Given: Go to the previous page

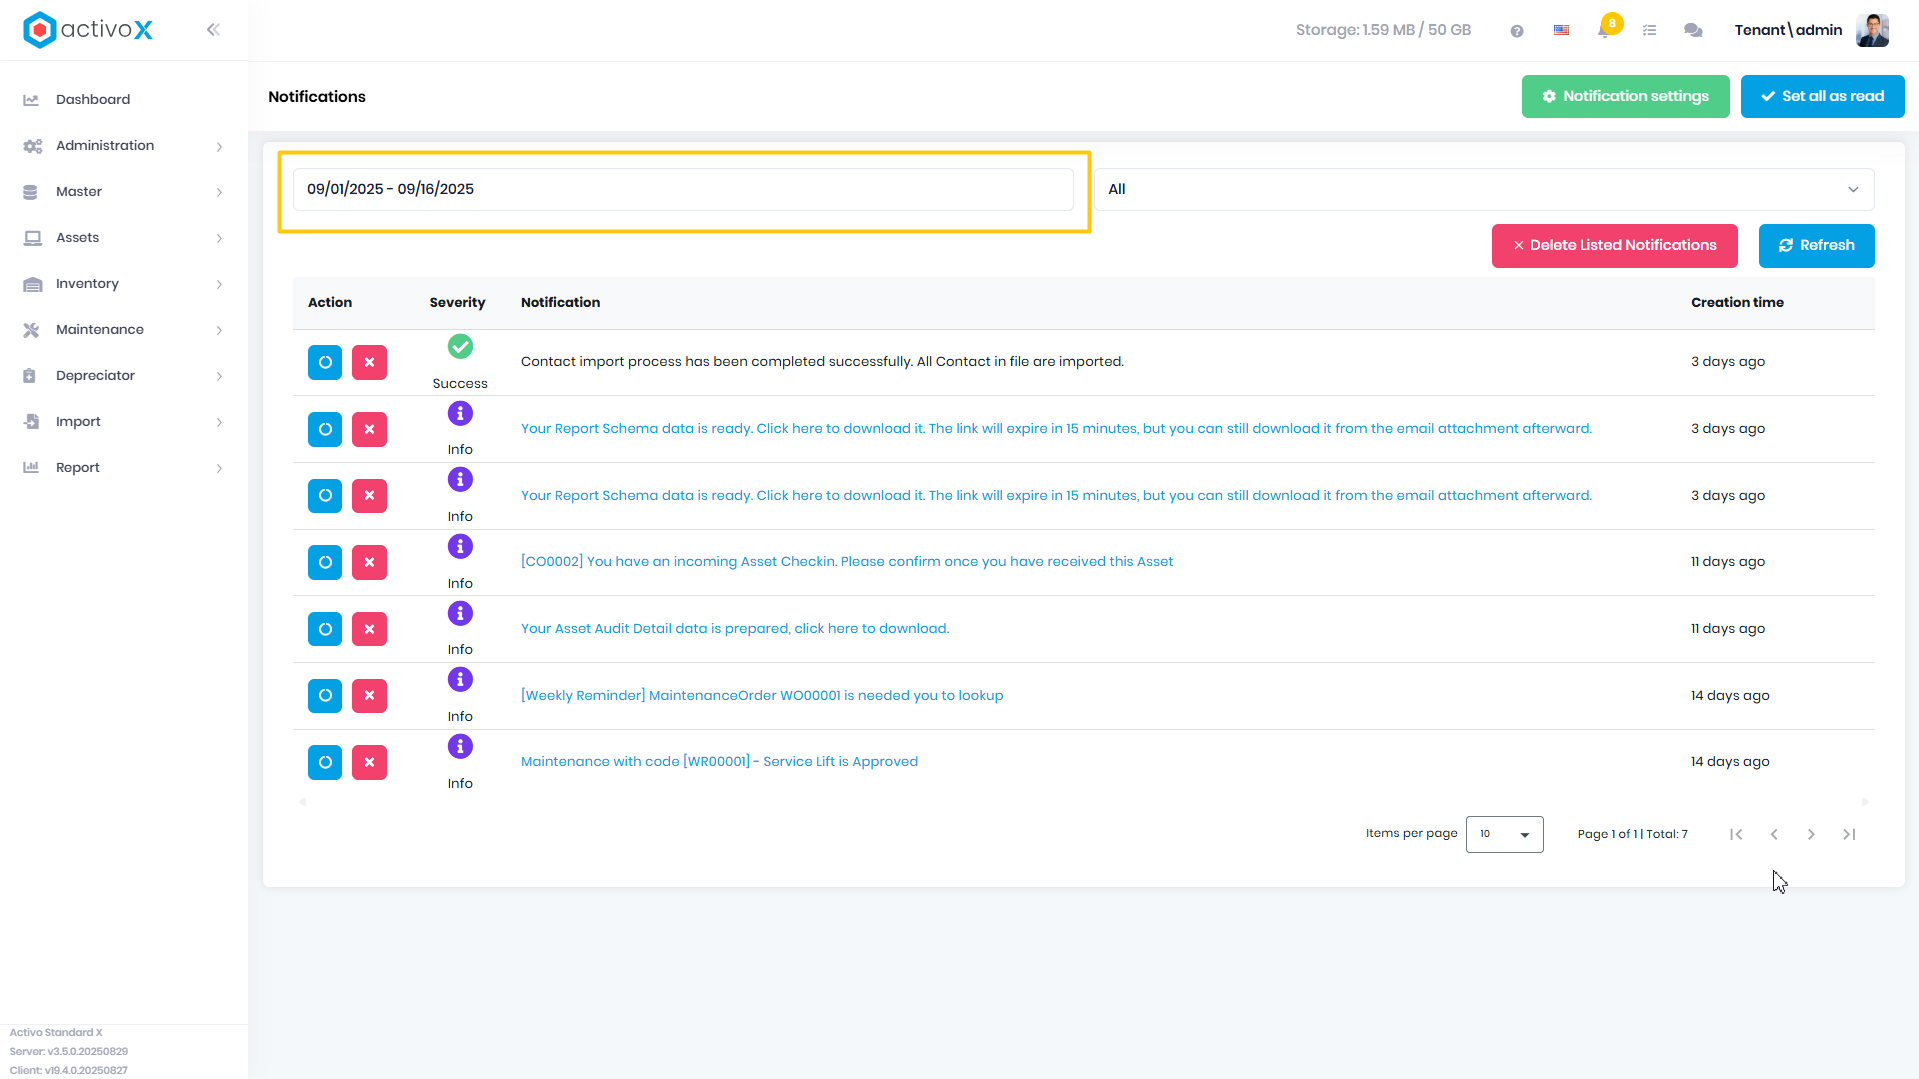Looking at the screenshot, I should click(1774, 834).
